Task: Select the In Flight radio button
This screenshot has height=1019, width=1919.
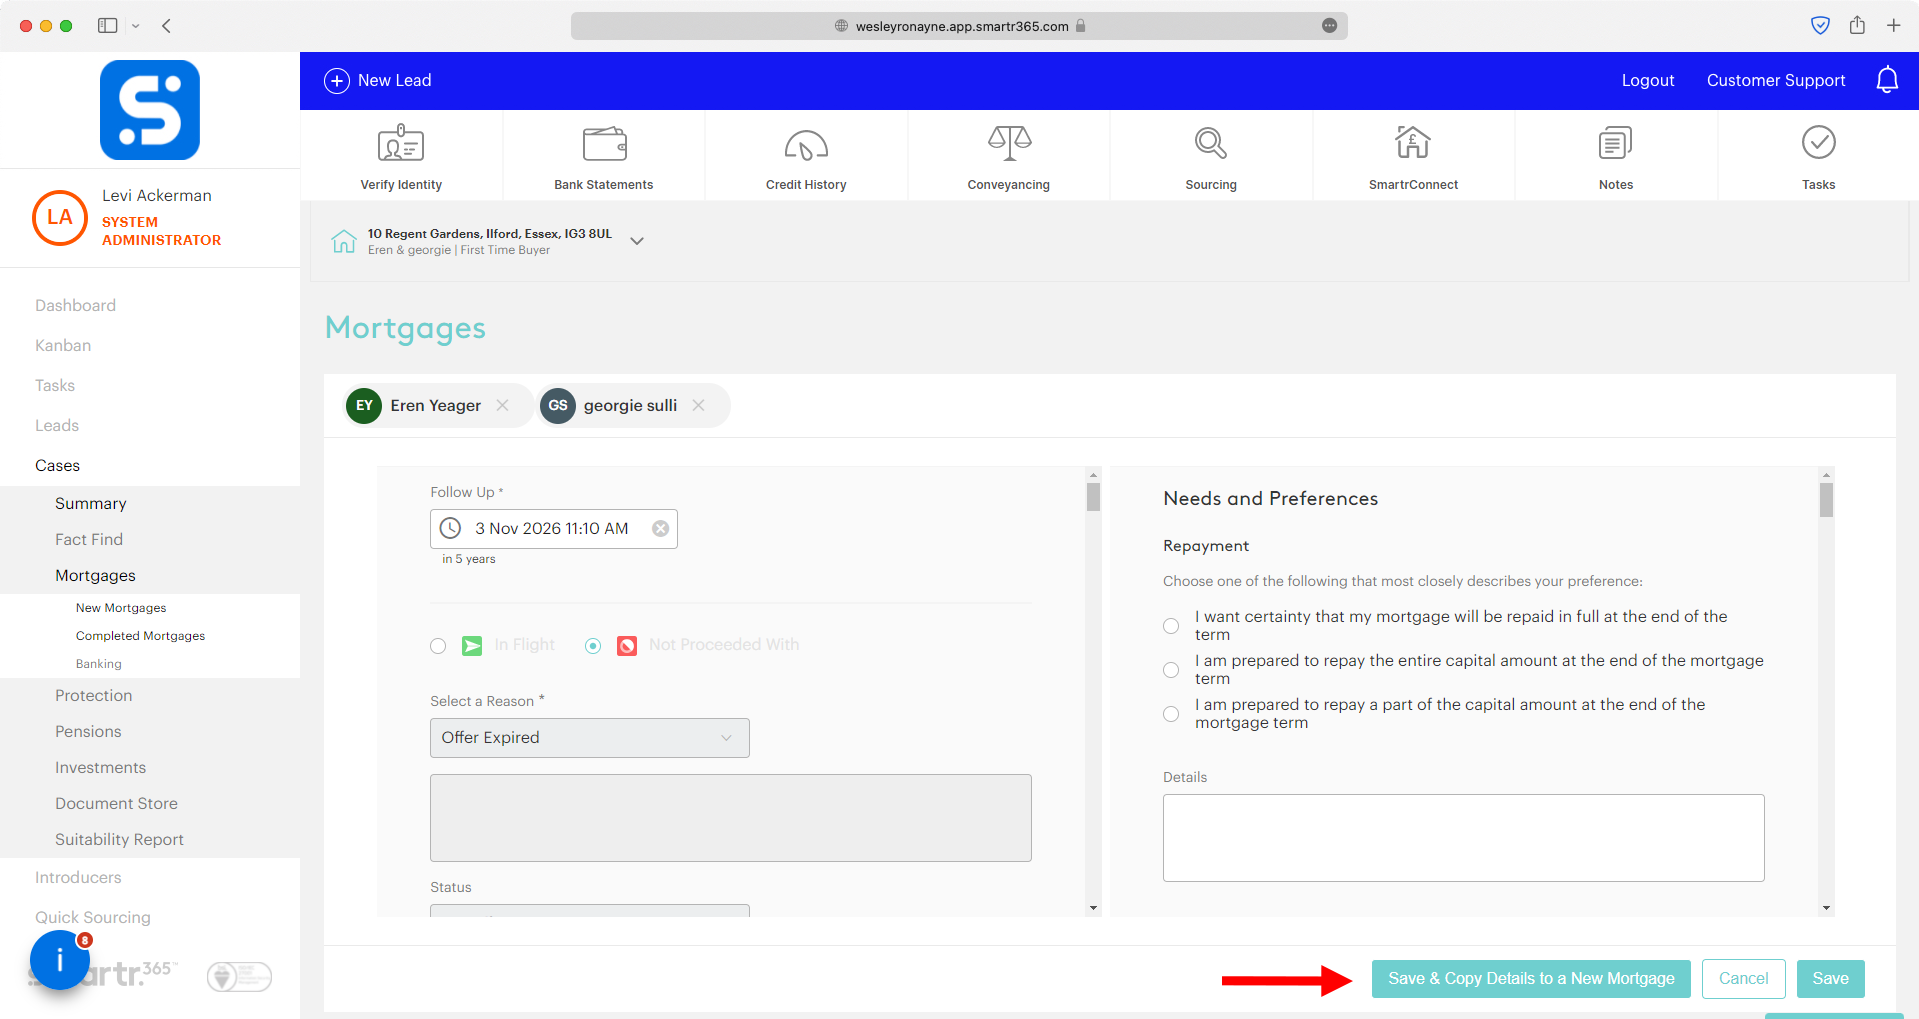Action: [438, 646]
